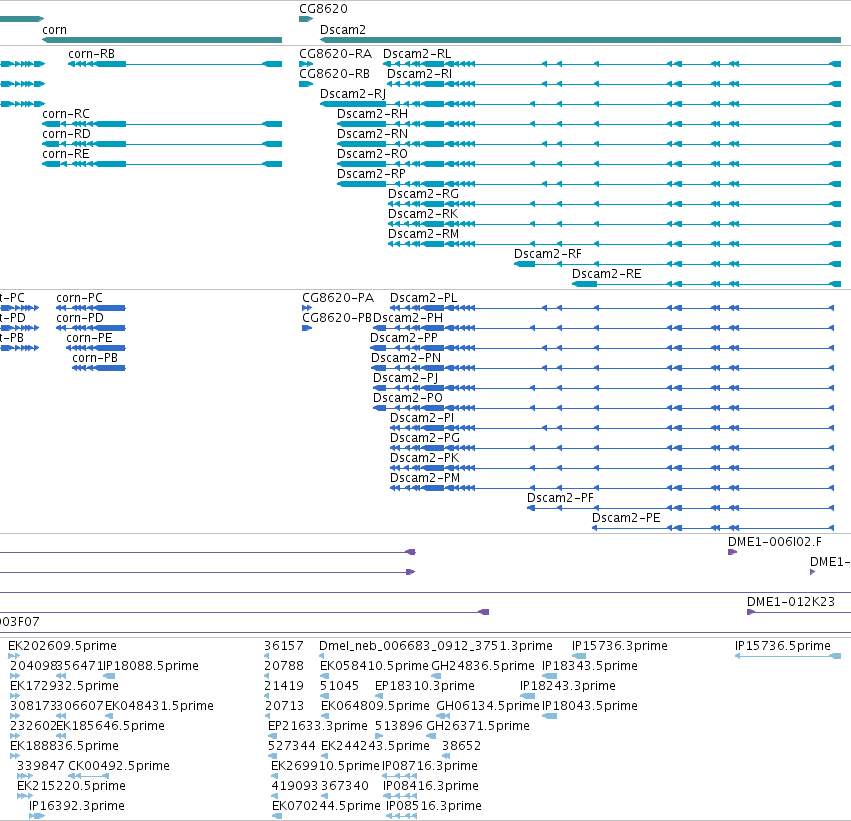Screen dimensions: 851x821
Task: Select the EK070244.5prime EST label
Action: (x=326, y=807)
